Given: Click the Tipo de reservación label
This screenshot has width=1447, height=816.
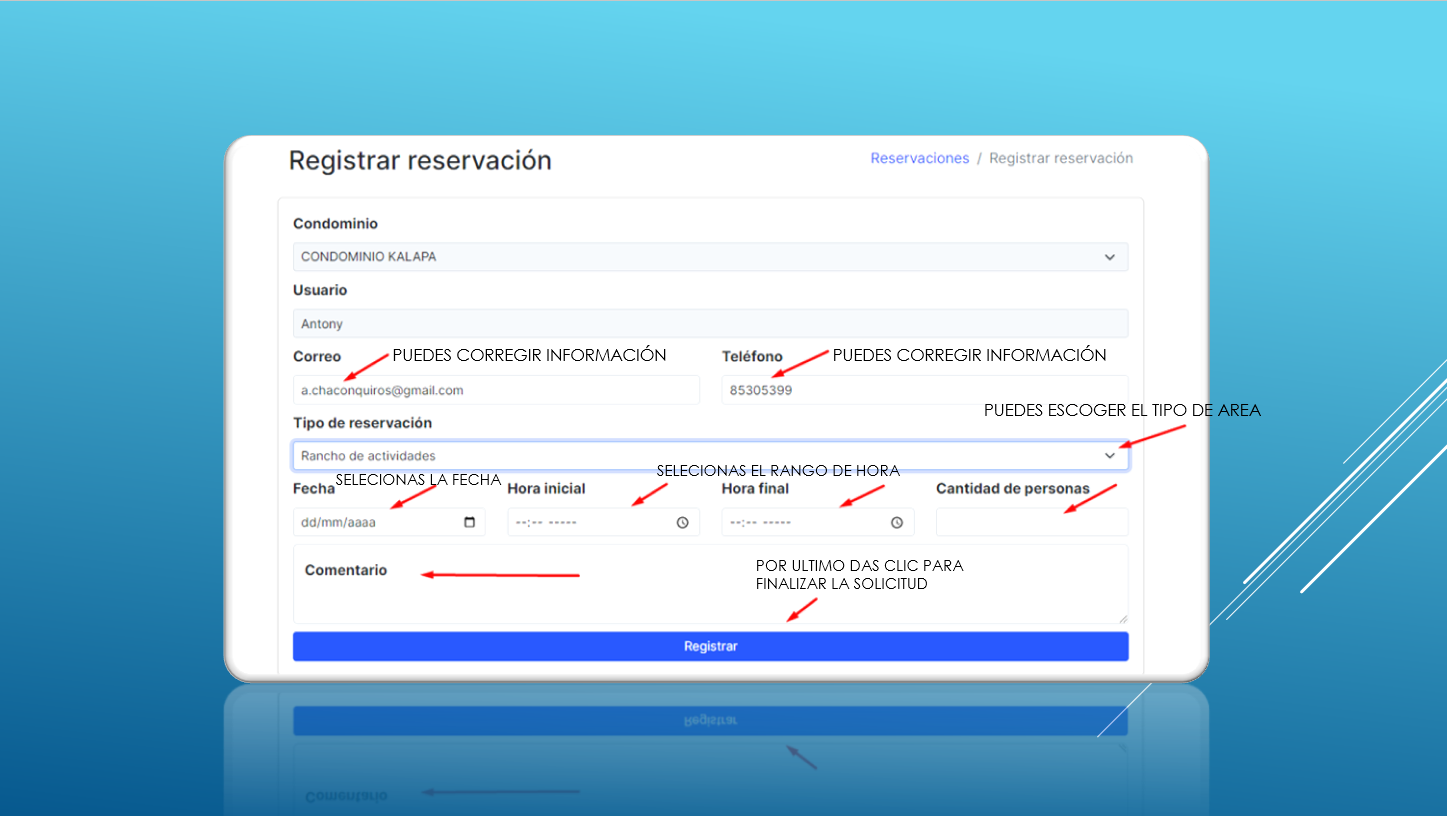Looking at the screenshot, I should click(x=362, y=423).
